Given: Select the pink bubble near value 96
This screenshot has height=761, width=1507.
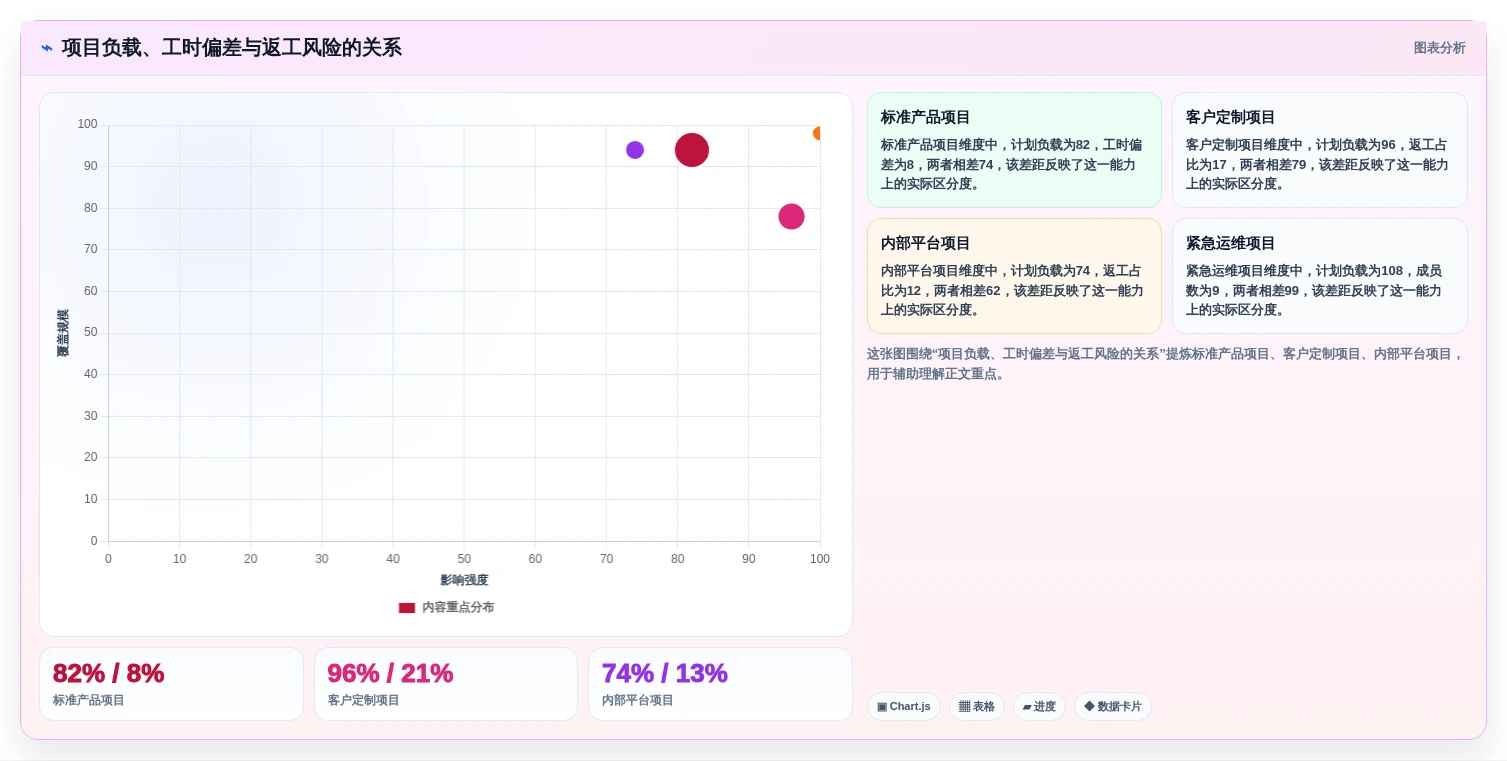Looking at the screenshot, I should 791,216.
